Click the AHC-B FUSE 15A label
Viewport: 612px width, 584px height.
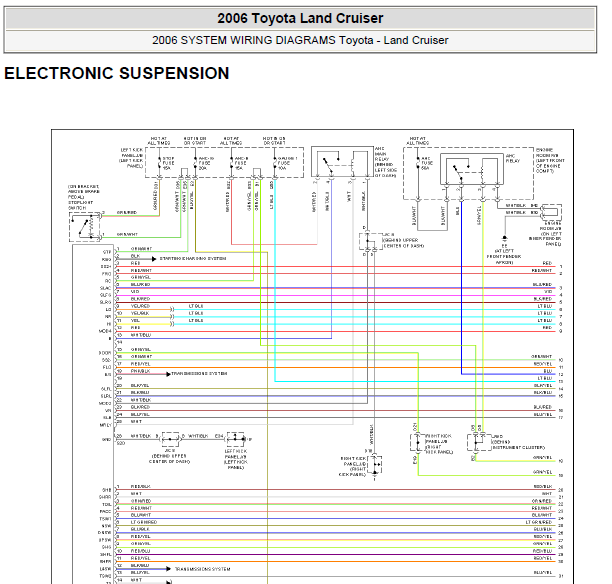tap(241, 163)
